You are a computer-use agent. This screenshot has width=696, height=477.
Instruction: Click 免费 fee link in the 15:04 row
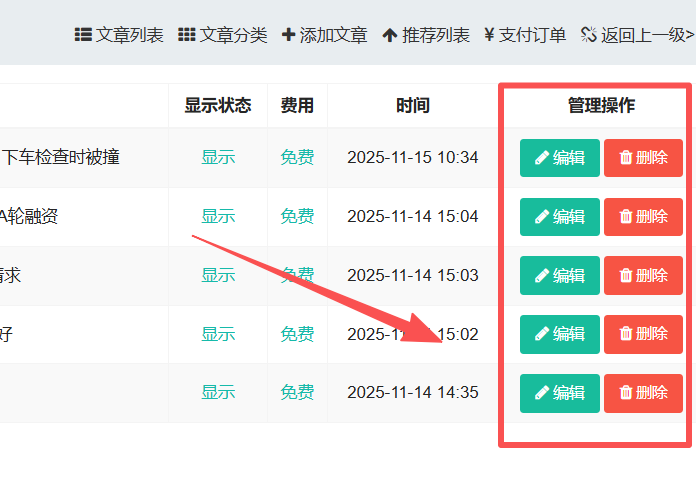pos(297,216)
